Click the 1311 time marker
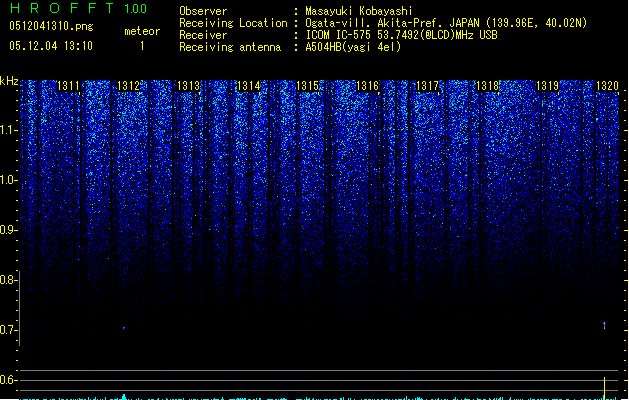629x400 pixels. pyautogui.click(x=68, y=86)
